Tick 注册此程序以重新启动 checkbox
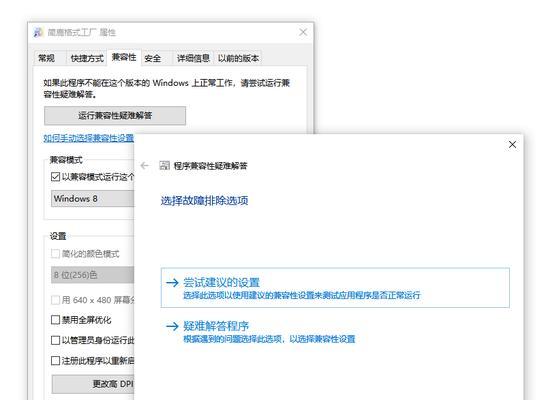550x400 pixels. pyautogui.click(x=55, y=361)
